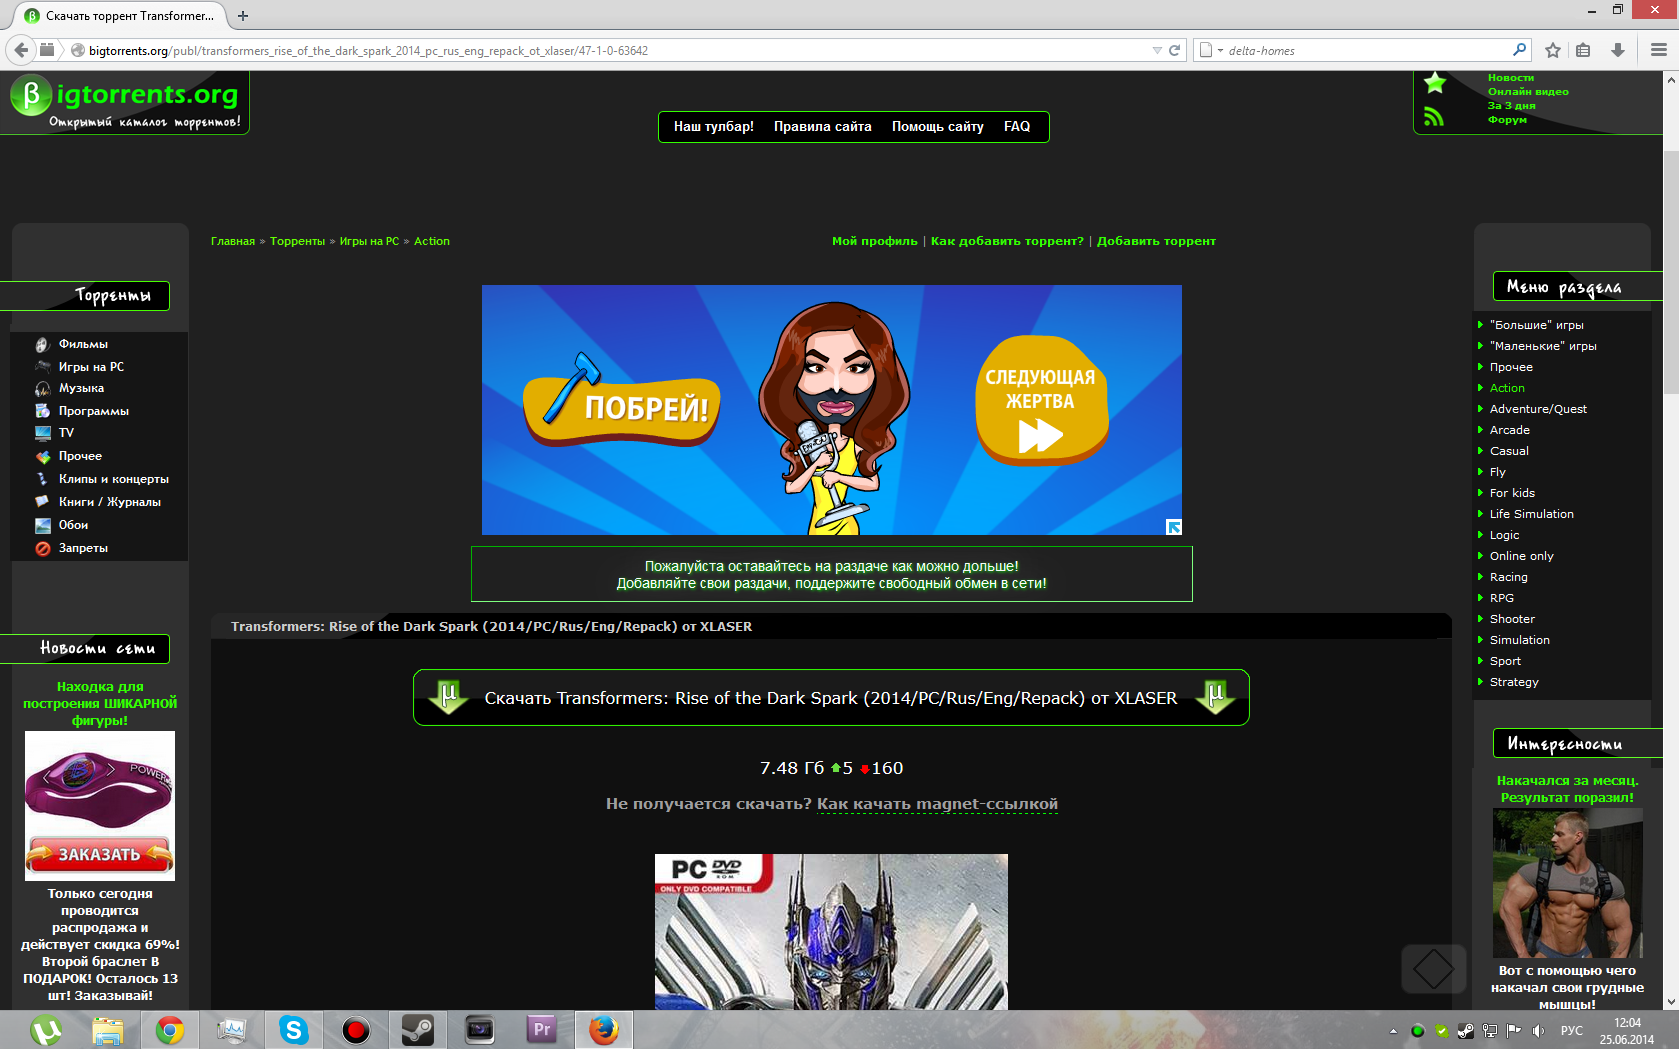Image resolution: width=1679 pixels, height=1049 pixels.
Task: Click the Торренты breadcrumb link
Action: 297,241
